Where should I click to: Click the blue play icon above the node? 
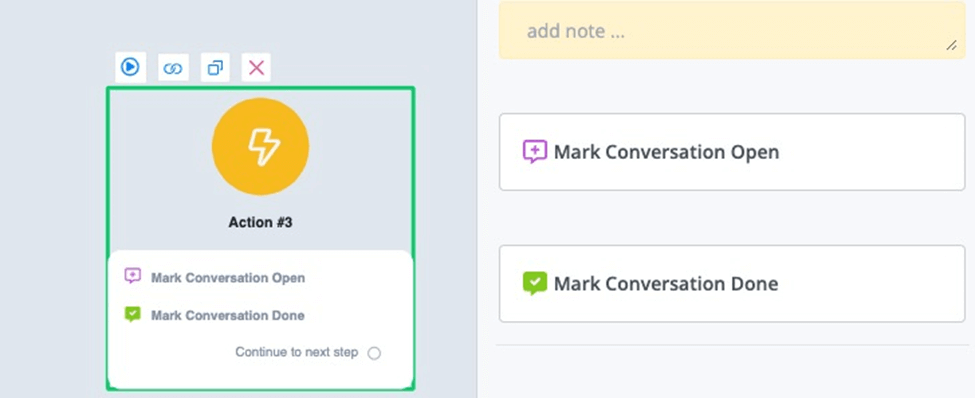(x=130, y=67)
